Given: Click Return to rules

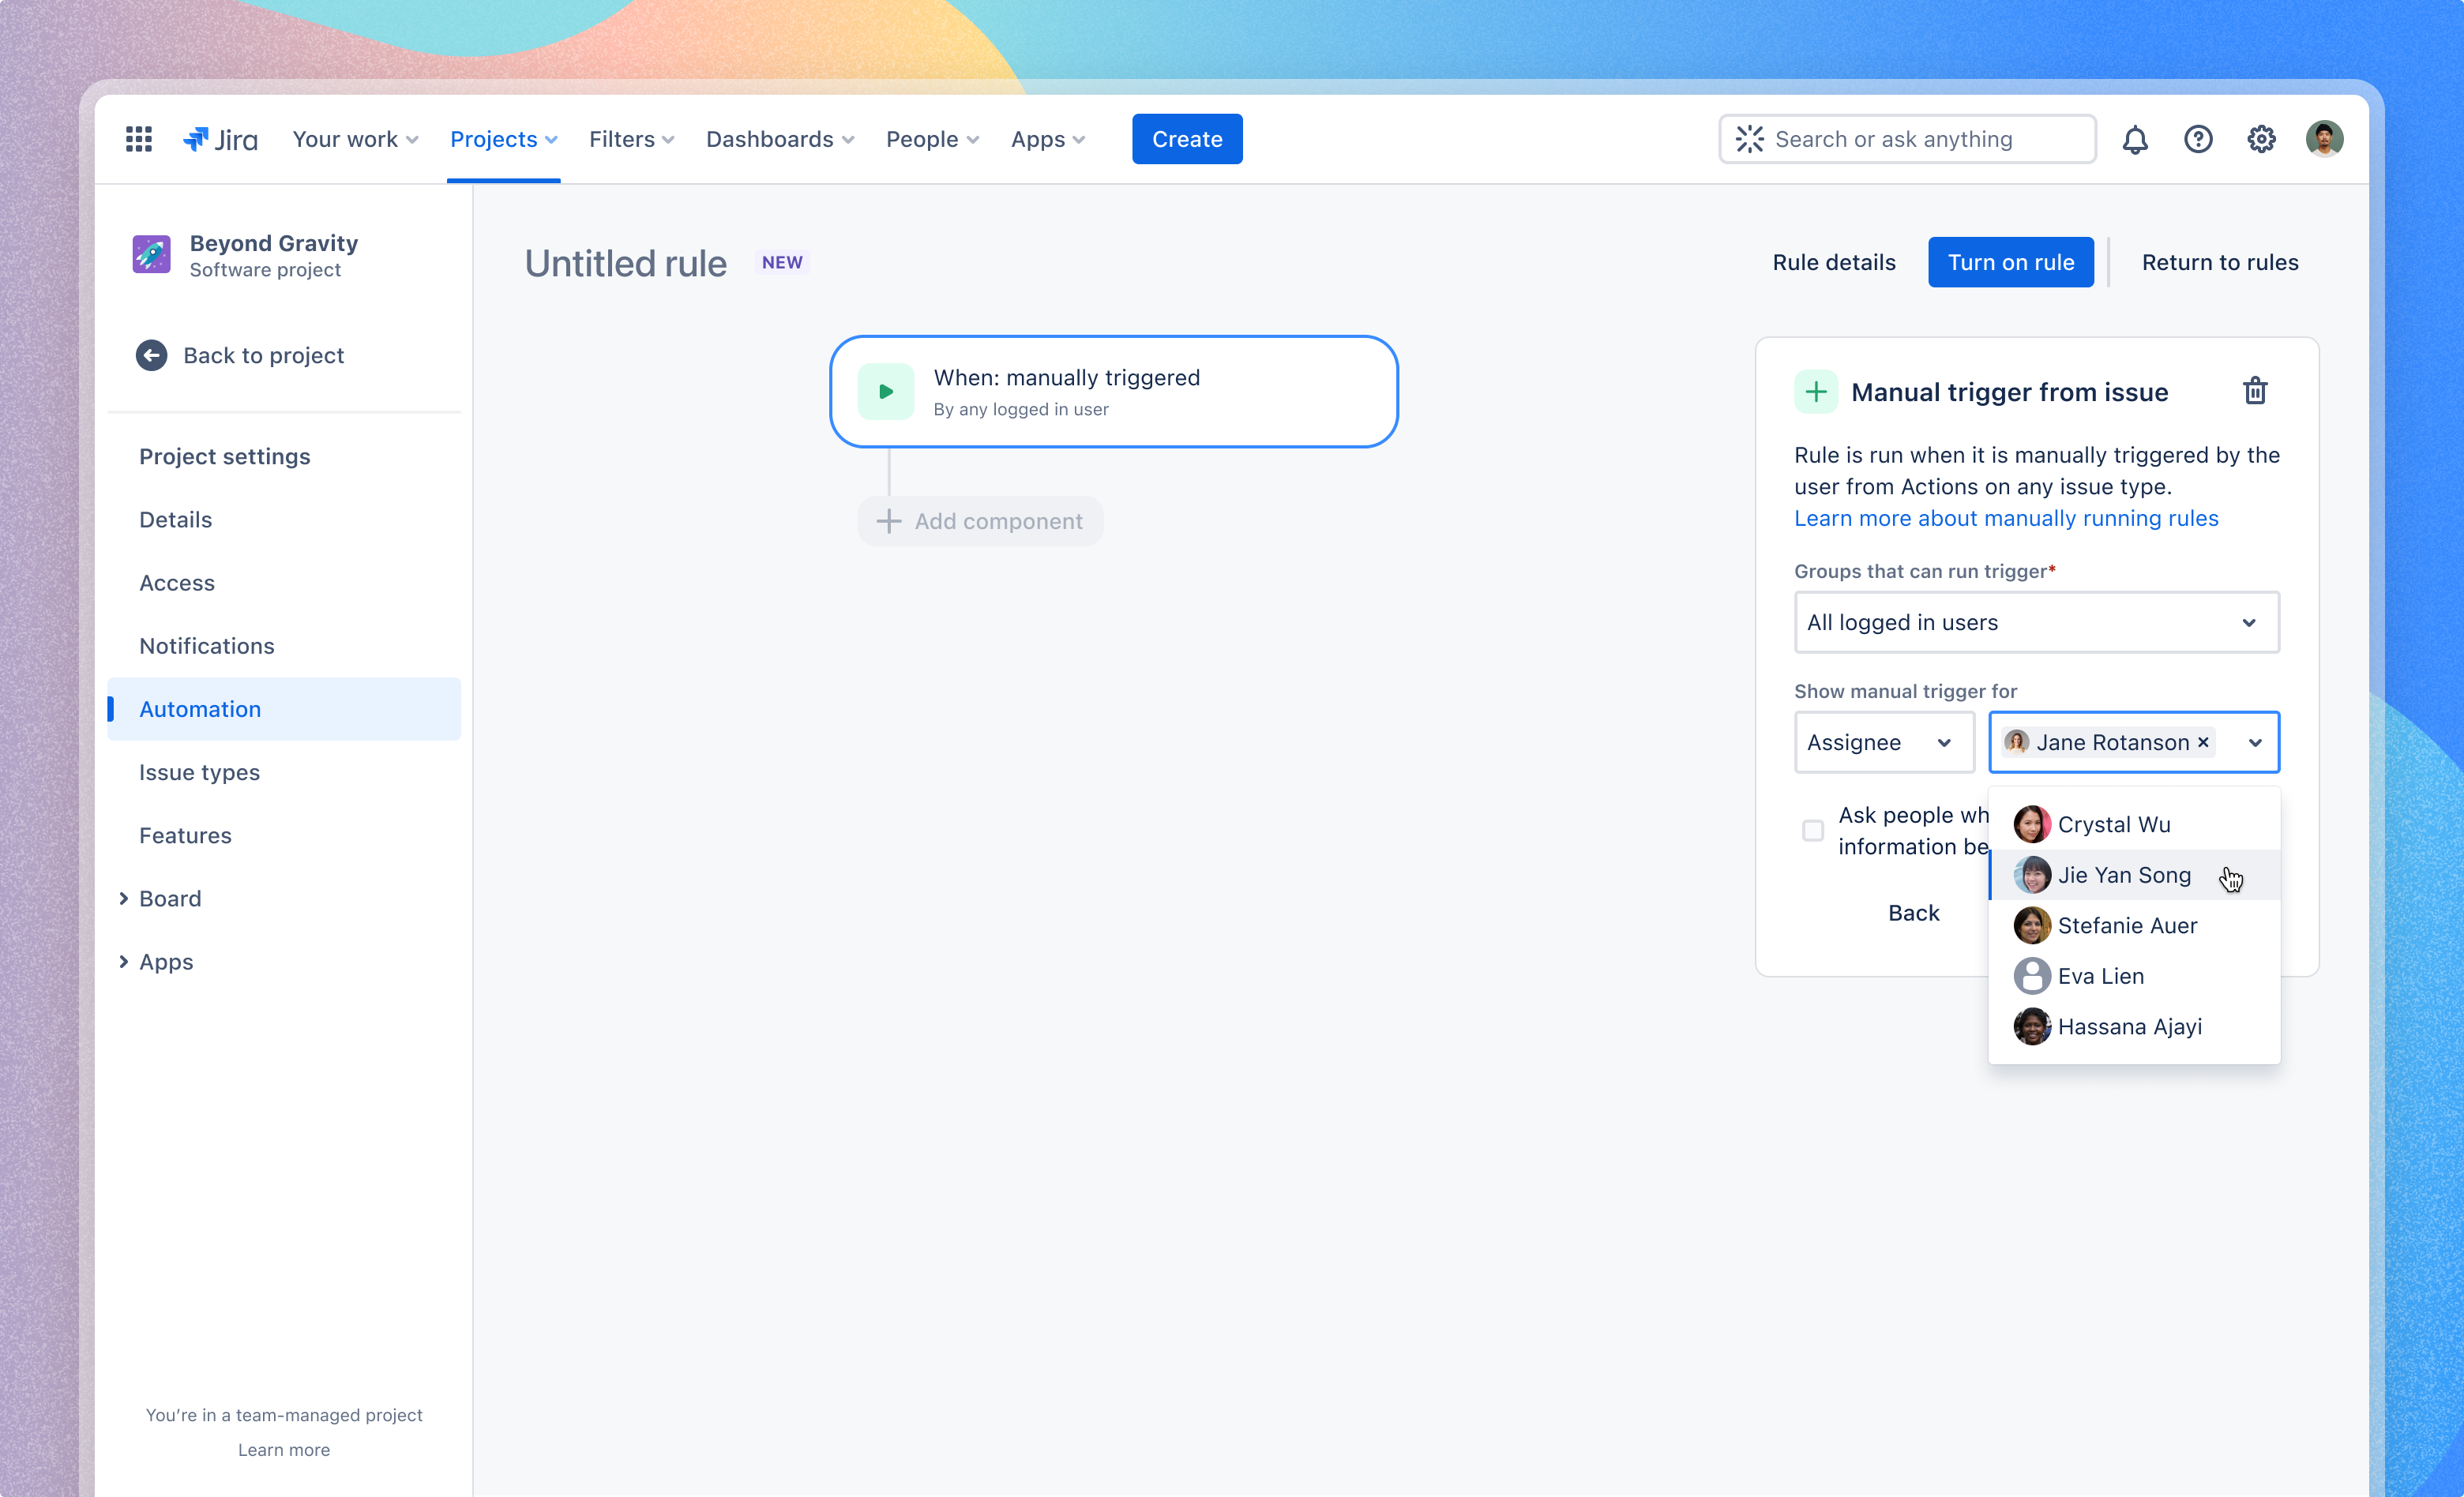Looking at the screenshot, I should 2219,262.
